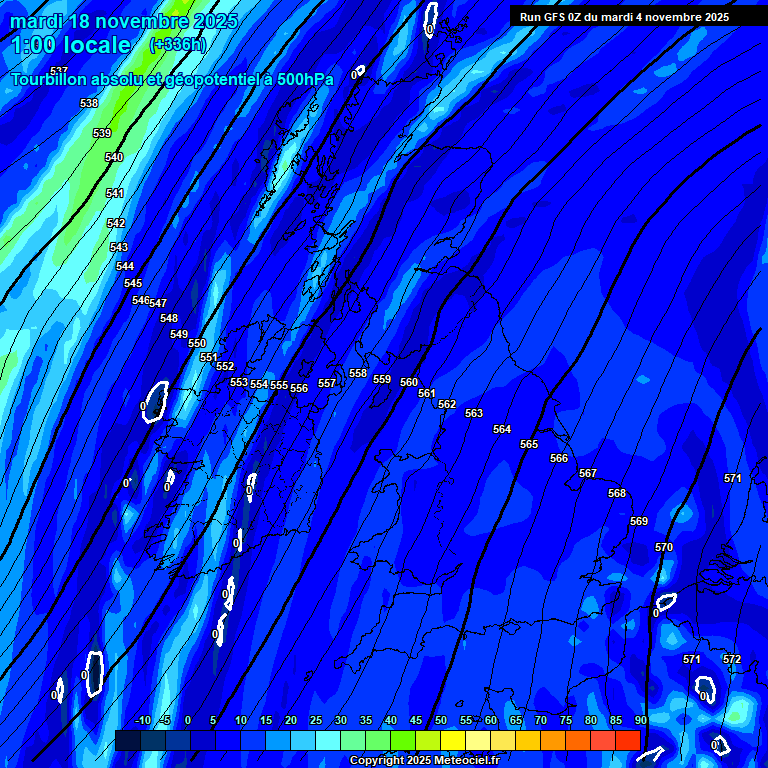Image resolution: width=768 pixels, height=768 pixels.
Task: Click the darkest navy swatch at legend's left end
Action: (128, 740)
